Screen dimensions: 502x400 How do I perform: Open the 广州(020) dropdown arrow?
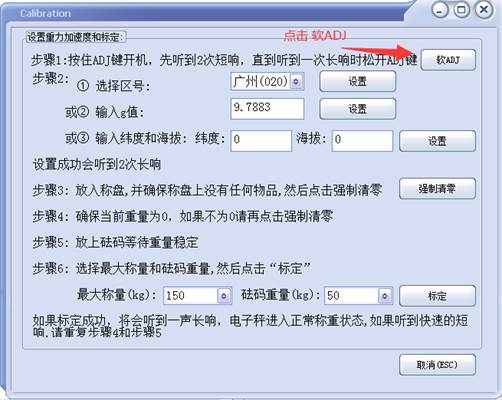pos(296,81)
